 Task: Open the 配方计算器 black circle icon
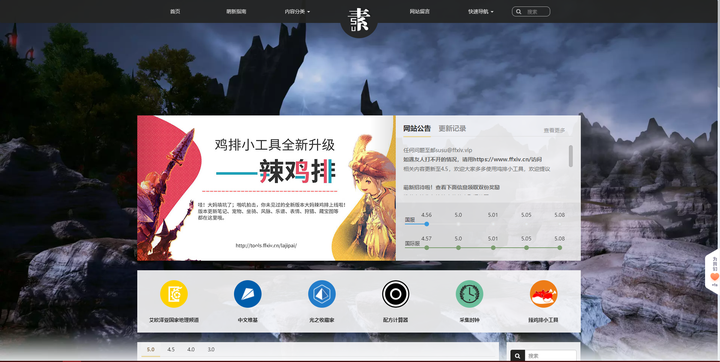pos(395,294)
